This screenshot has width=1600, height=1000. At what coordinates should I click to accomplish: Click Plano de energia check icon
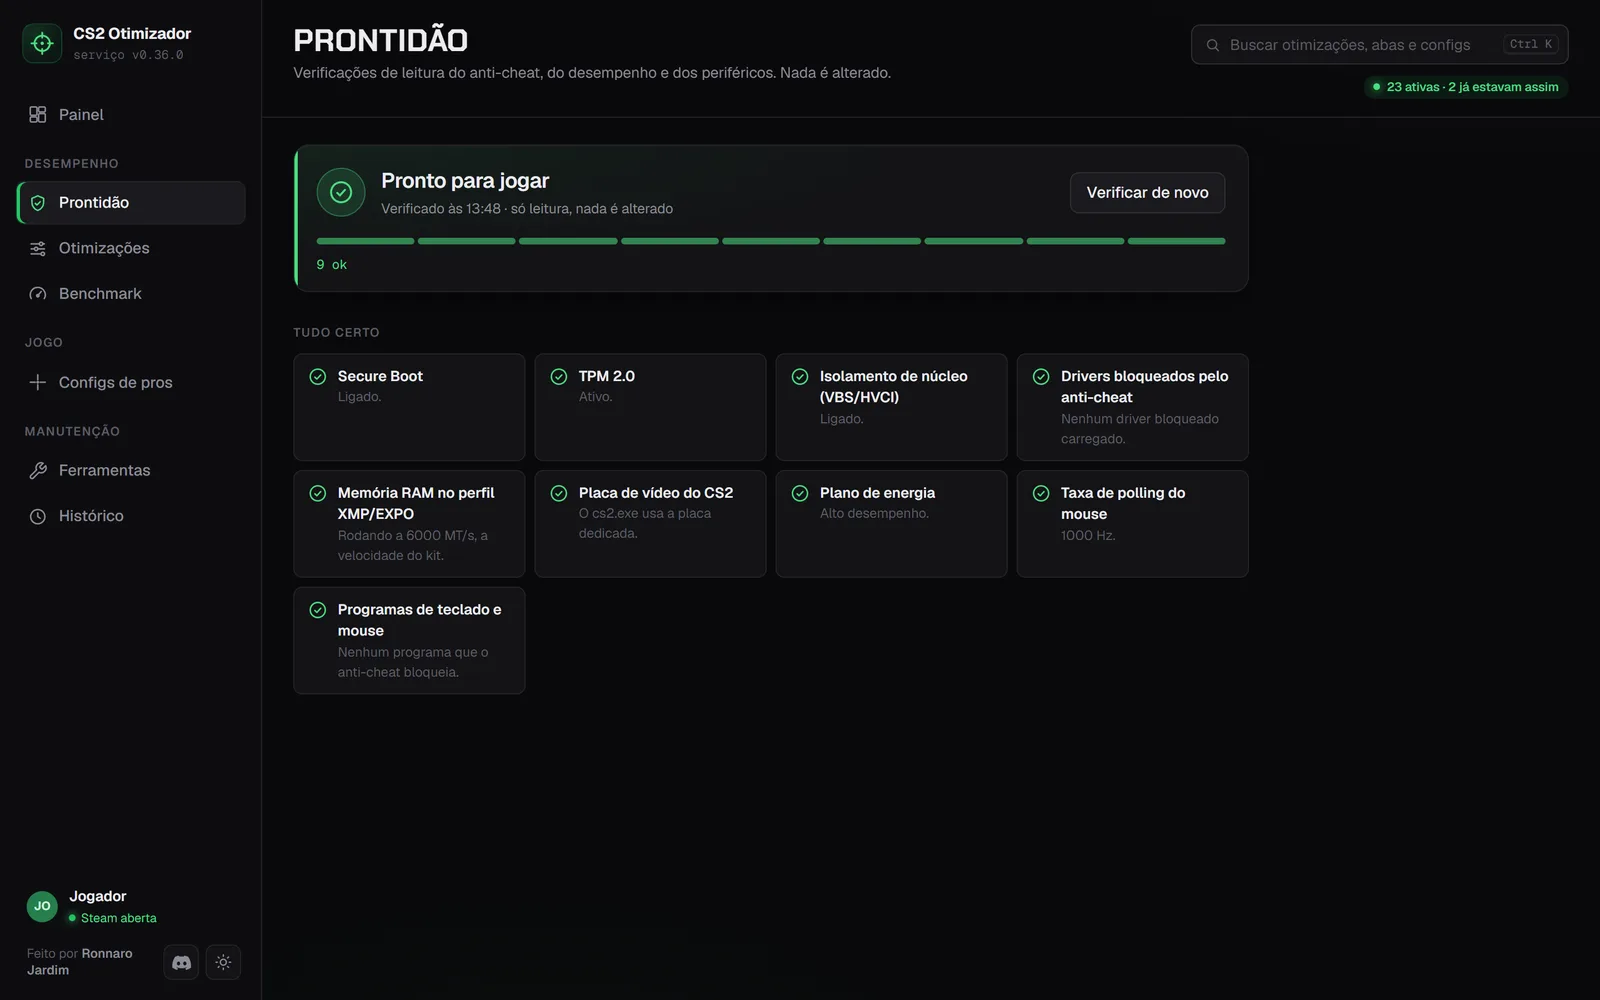click(800, 493)
